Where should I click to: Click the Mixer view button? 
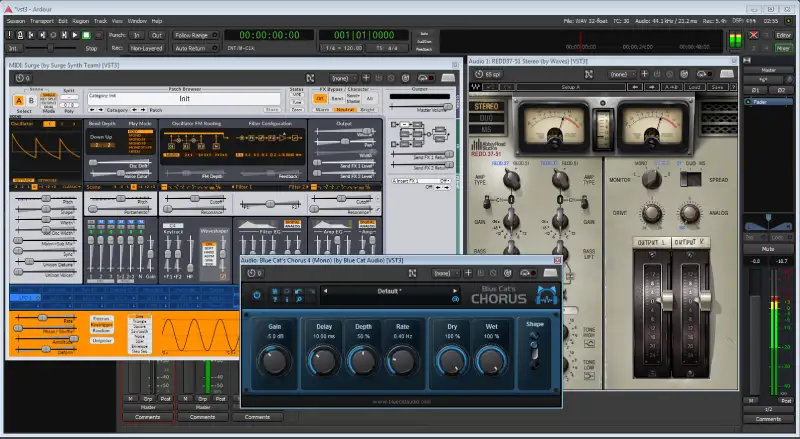point(783,48)
